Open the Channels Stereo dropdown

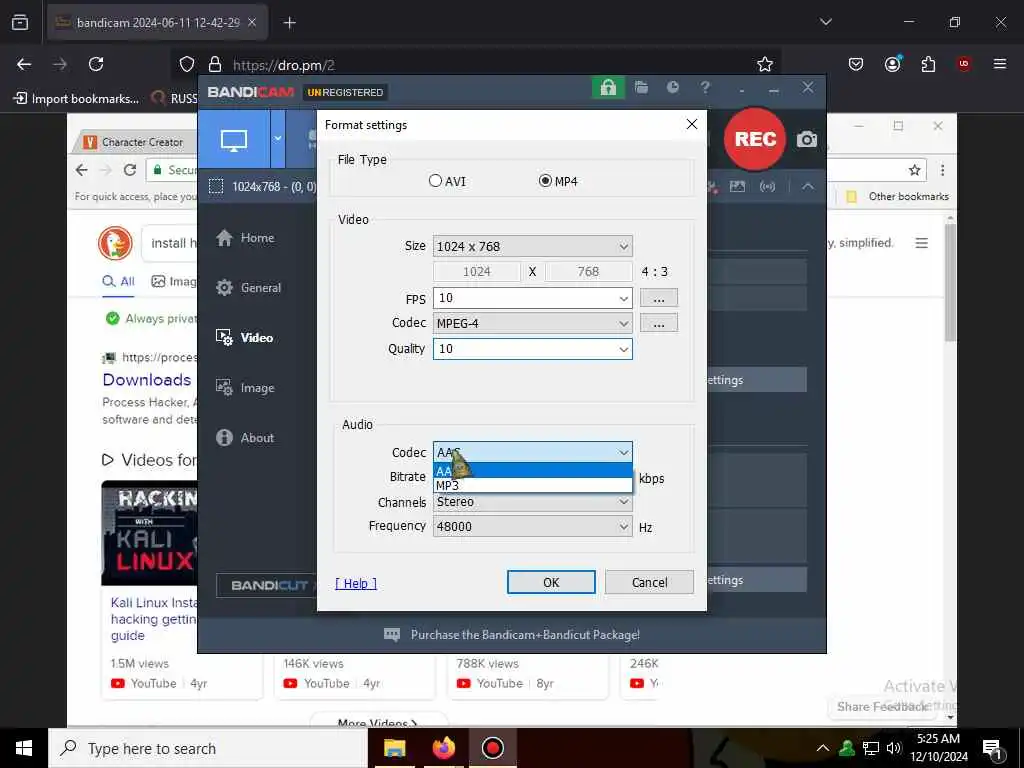pos(532,502)
